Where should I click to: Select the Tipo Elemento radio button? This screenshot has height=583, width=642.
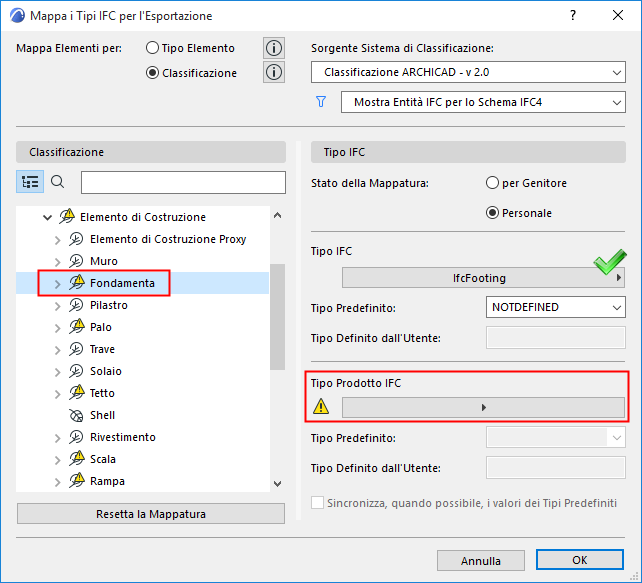click(x=152, y=48)
